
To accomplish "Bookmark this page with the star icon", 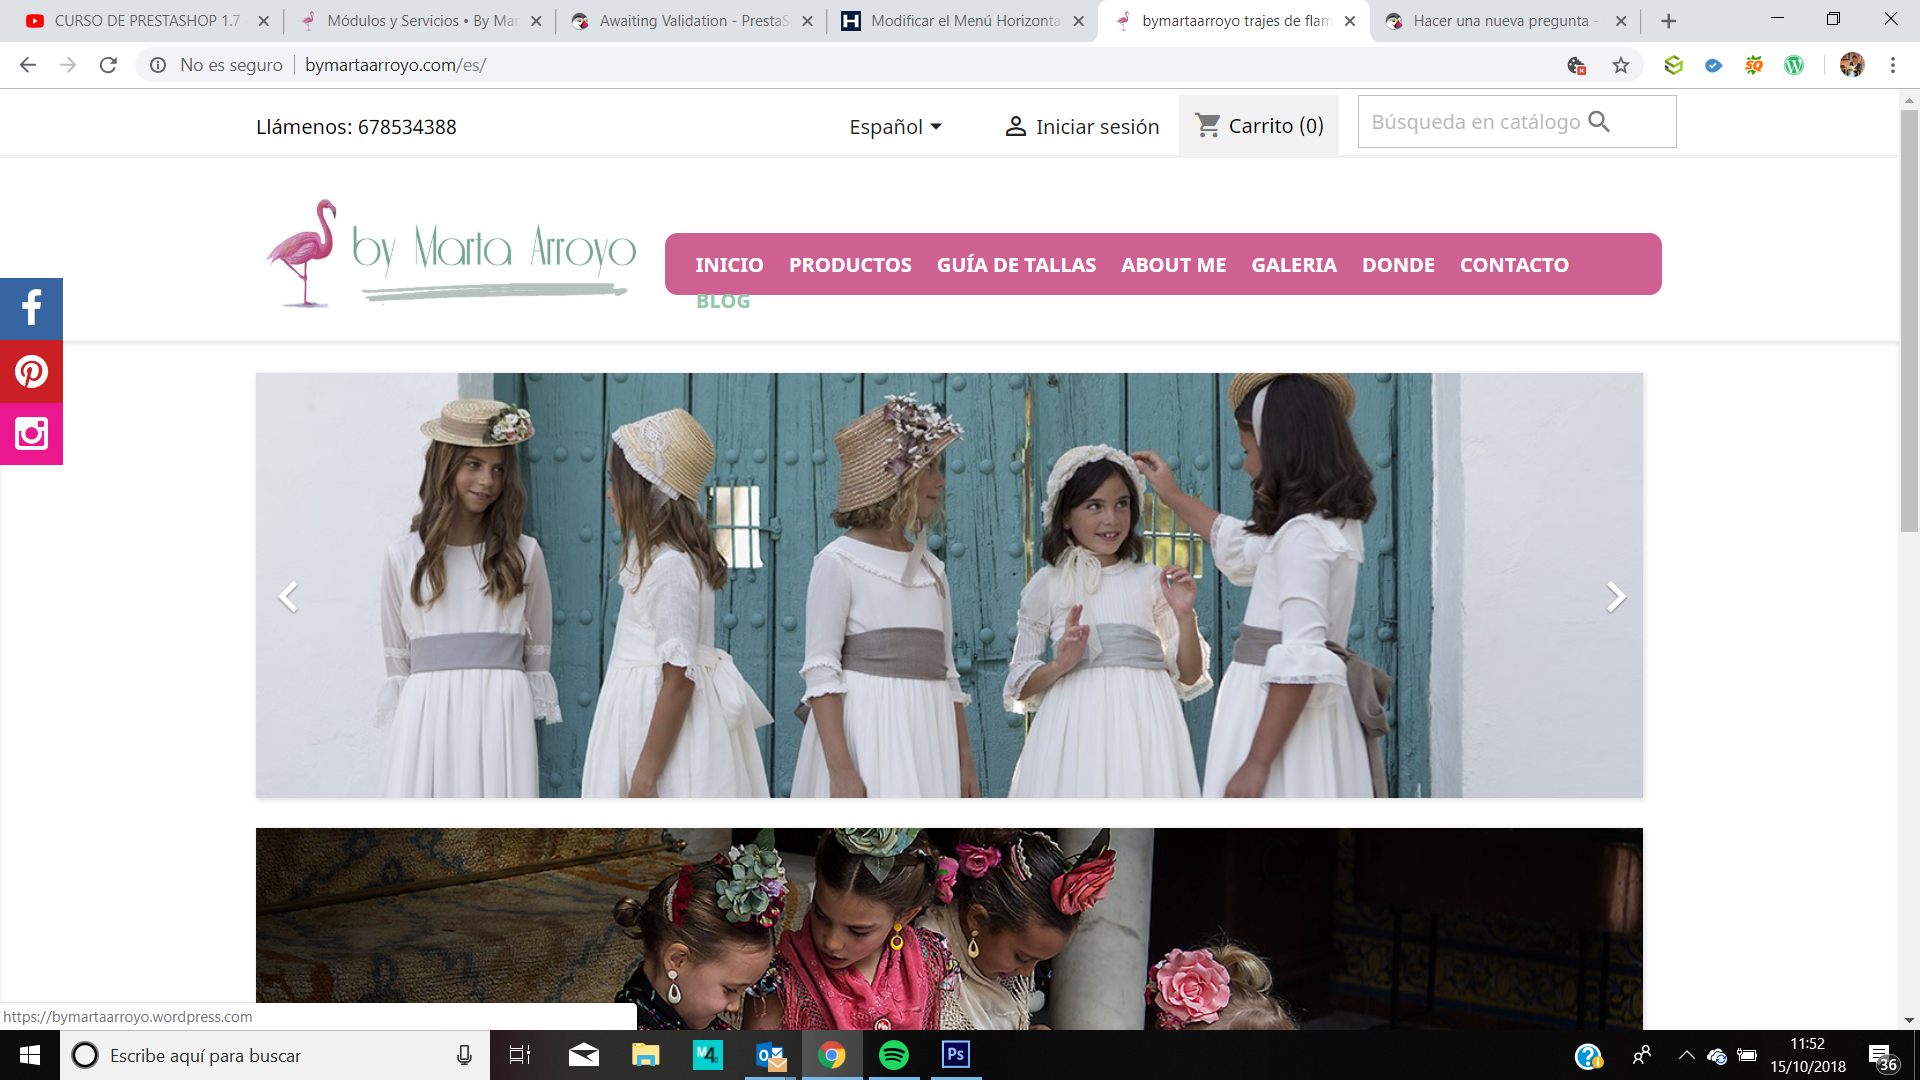I will pos(1621,65).
